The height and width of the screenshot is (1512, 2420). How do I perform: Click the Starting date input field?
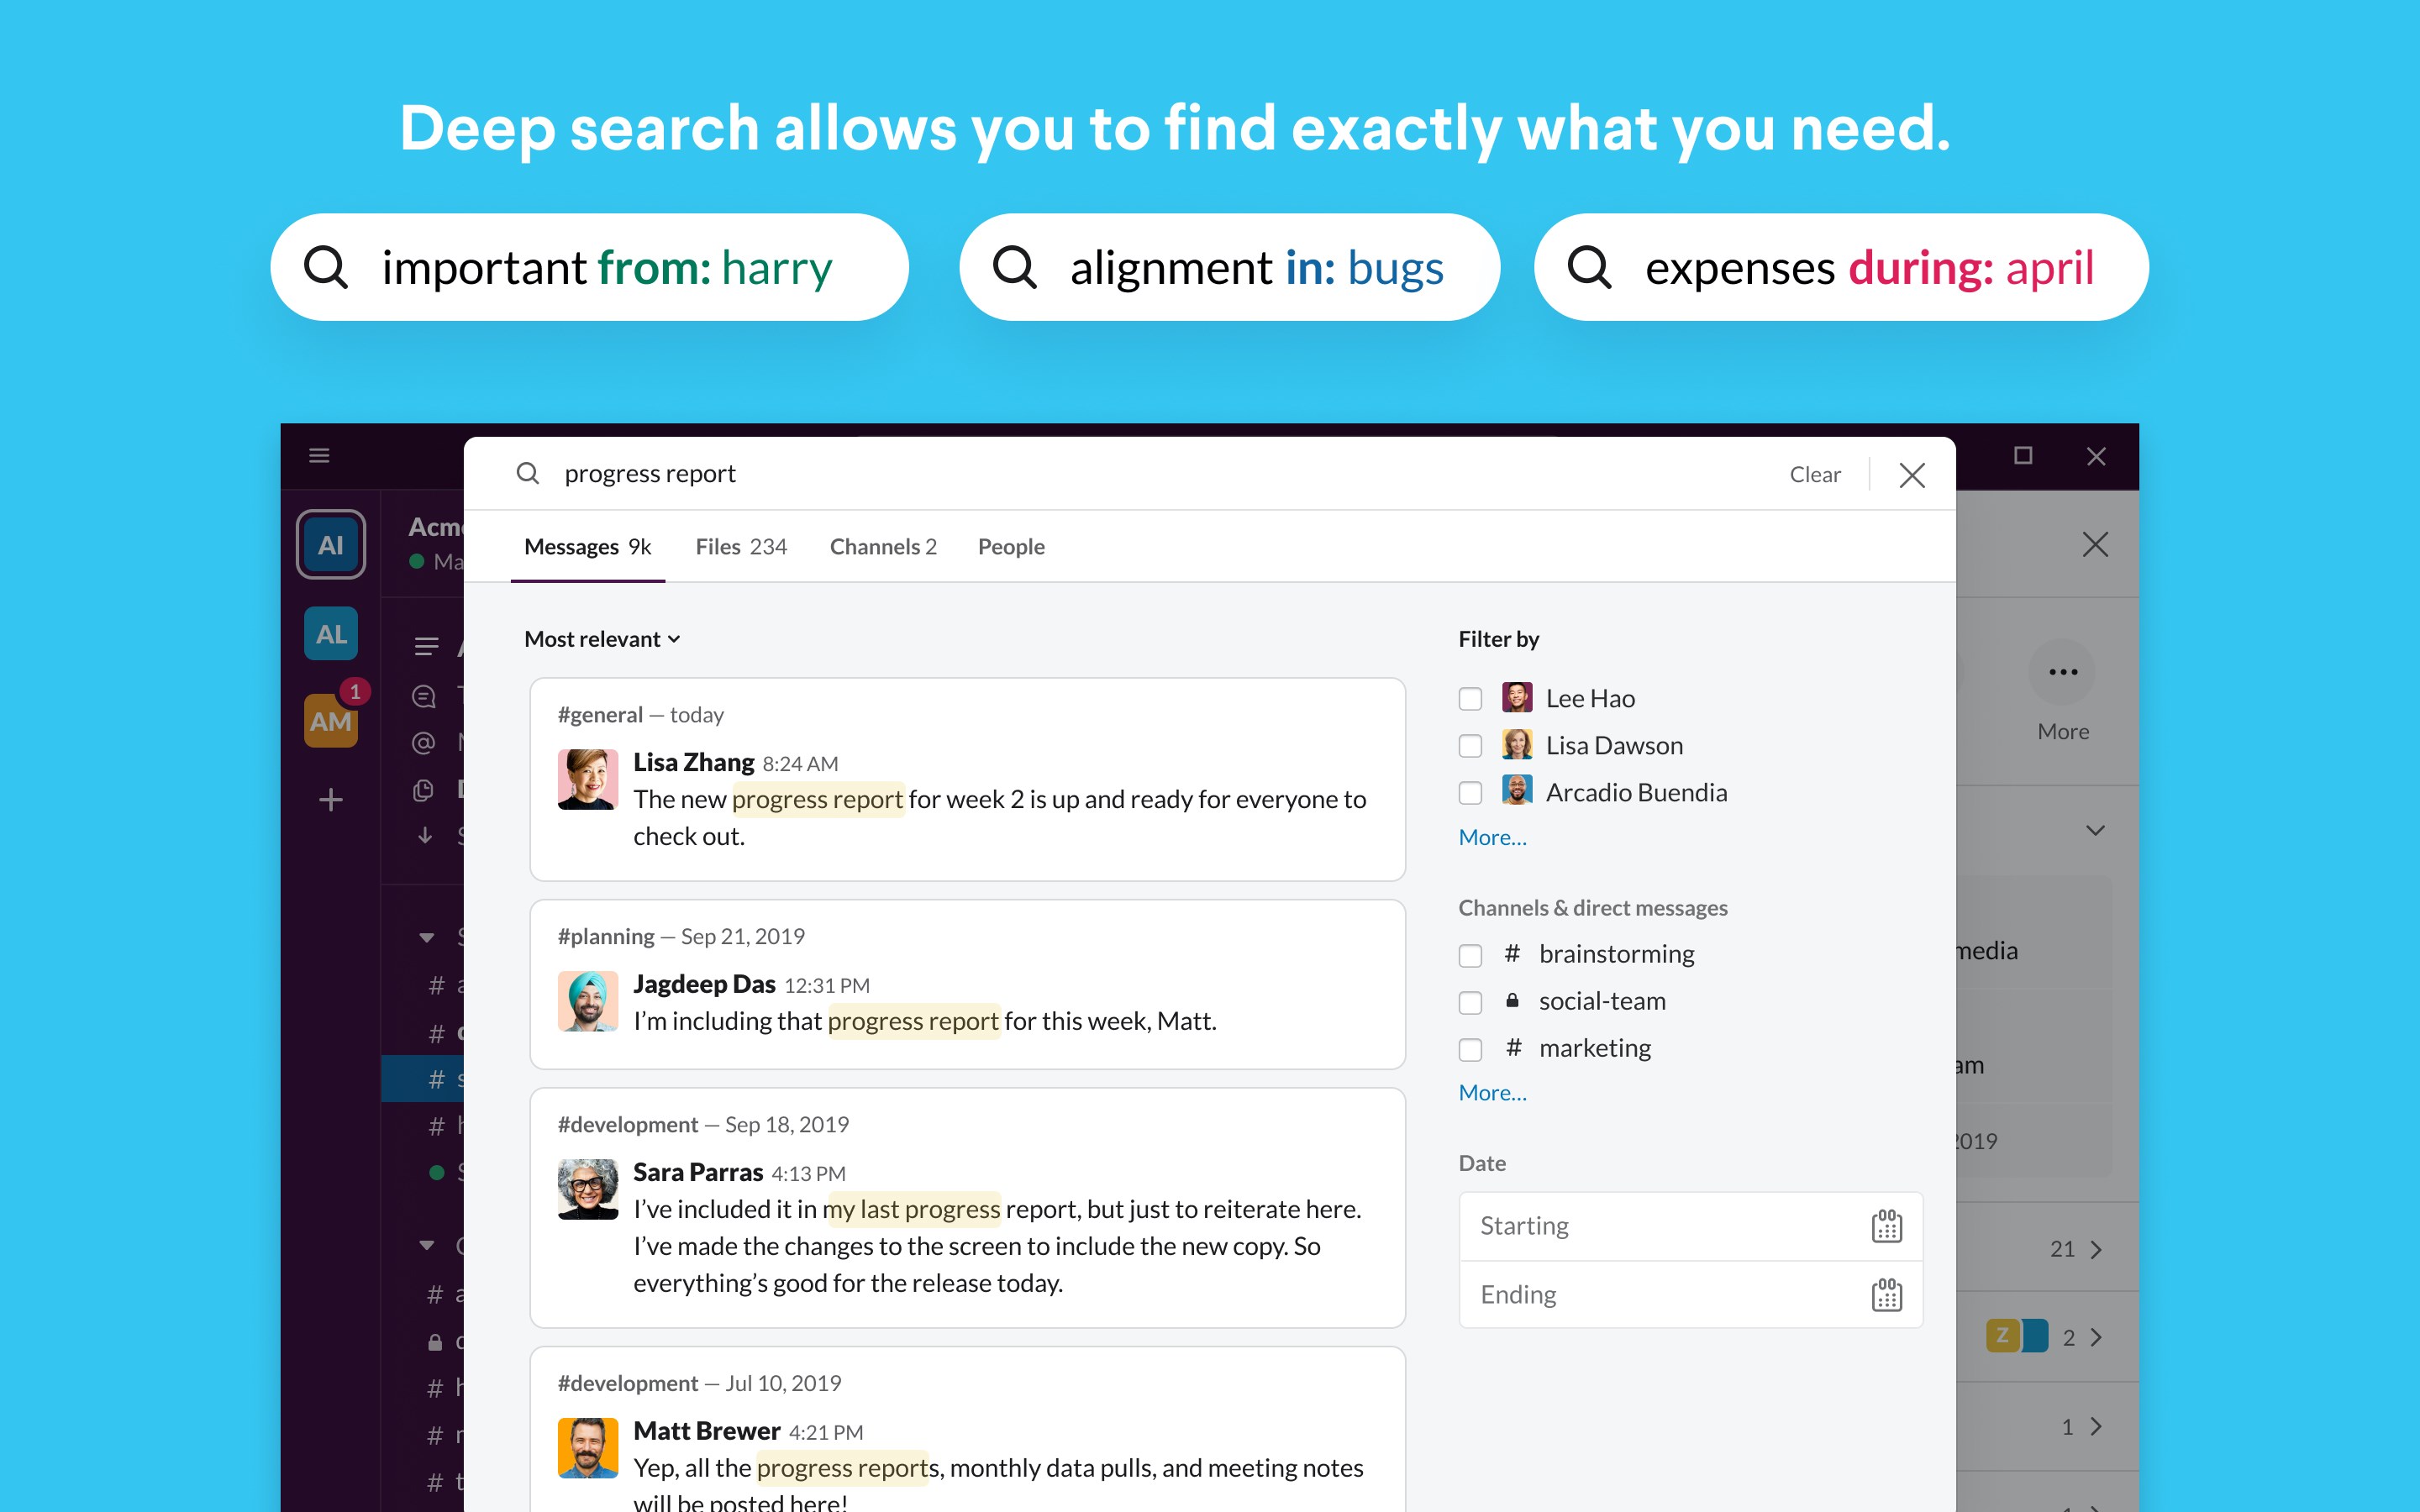coord(1681,1225)
